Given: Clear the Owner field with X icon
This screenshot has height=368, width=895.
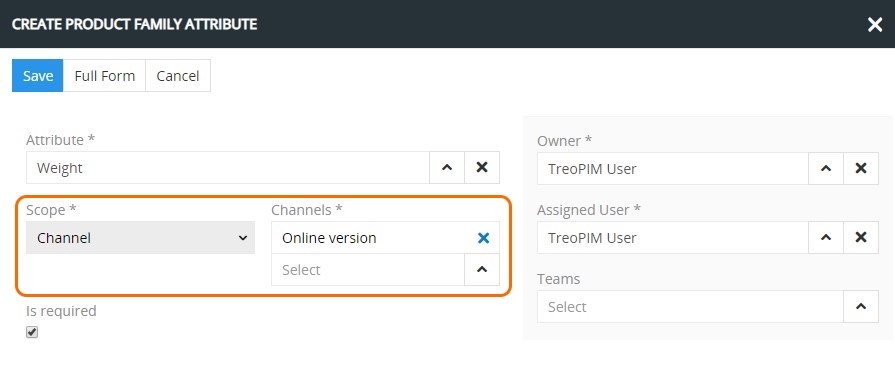Looking at the screenshot, I should [x=861, y=168].
